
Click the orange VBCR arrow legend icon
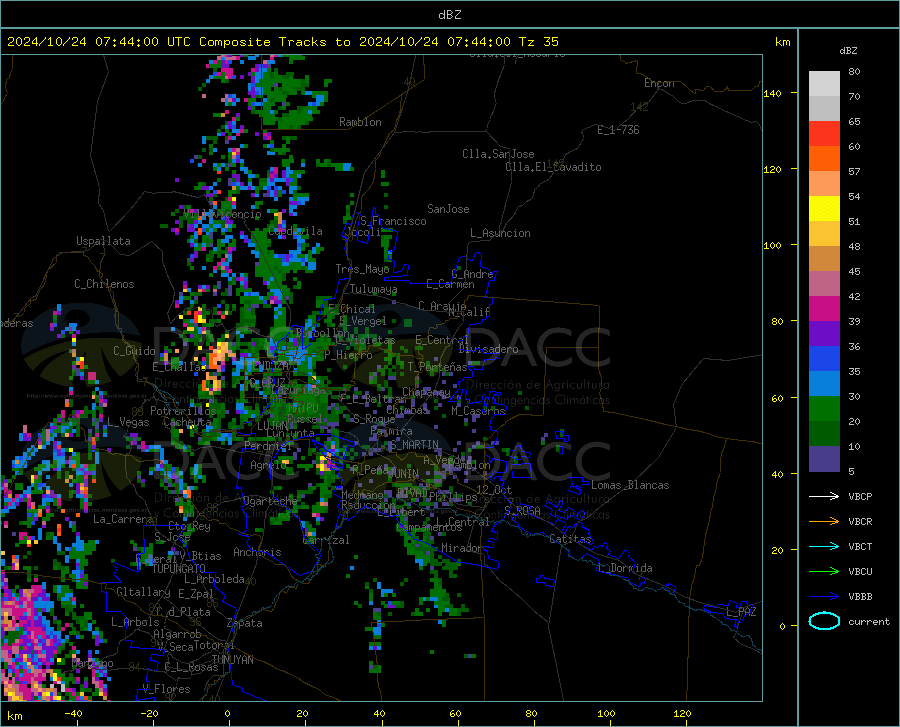click(824, 521)
